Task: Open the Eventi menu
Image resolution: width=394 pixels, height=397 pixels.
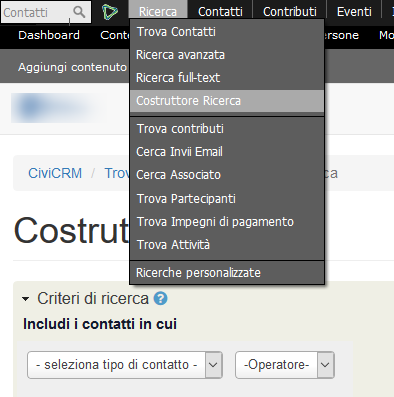Action: tap(354, 12)
